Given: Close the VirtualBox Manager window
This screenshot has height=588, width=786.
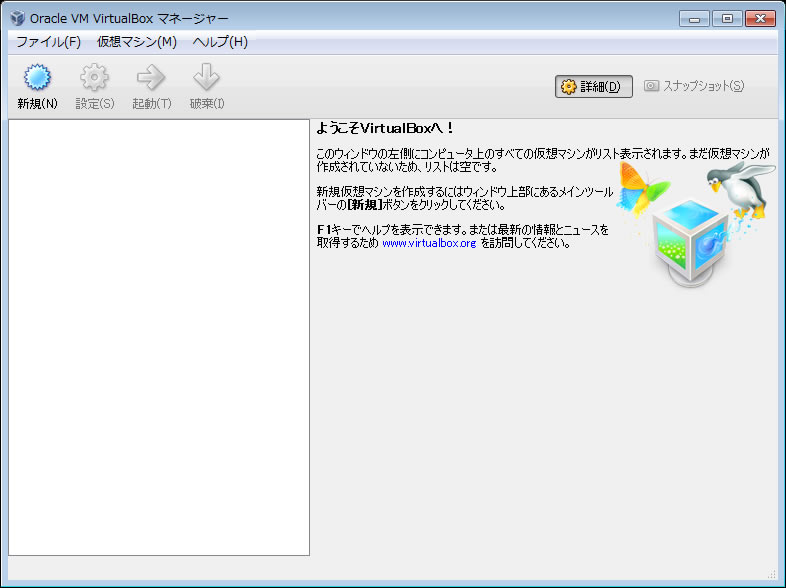Looking at the screenshot, I should [x=760, y=19].
